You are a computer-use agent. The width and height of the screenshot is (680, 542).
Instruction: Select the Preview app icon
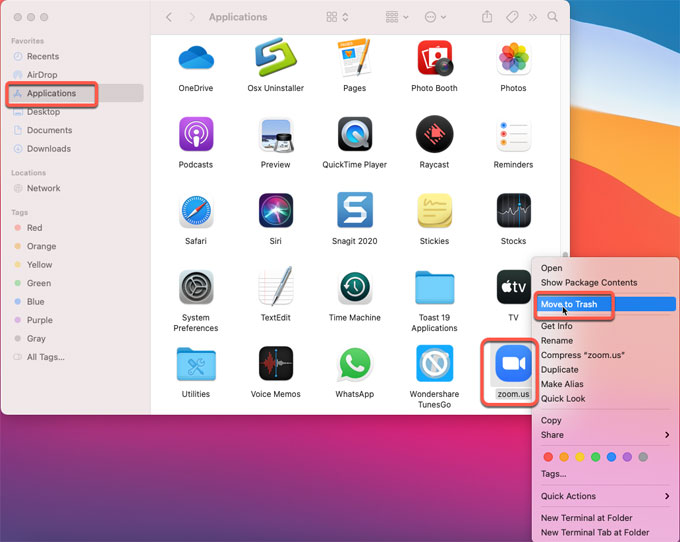pos(275,134)
